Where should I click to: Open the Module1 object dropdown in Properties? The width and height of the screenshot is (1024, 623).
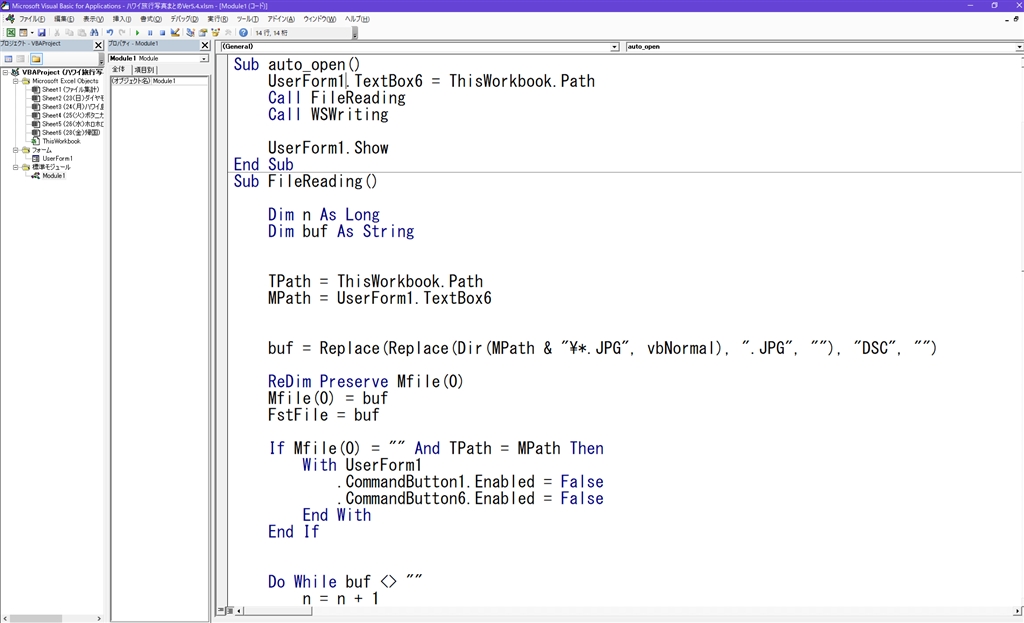point(204,59)
